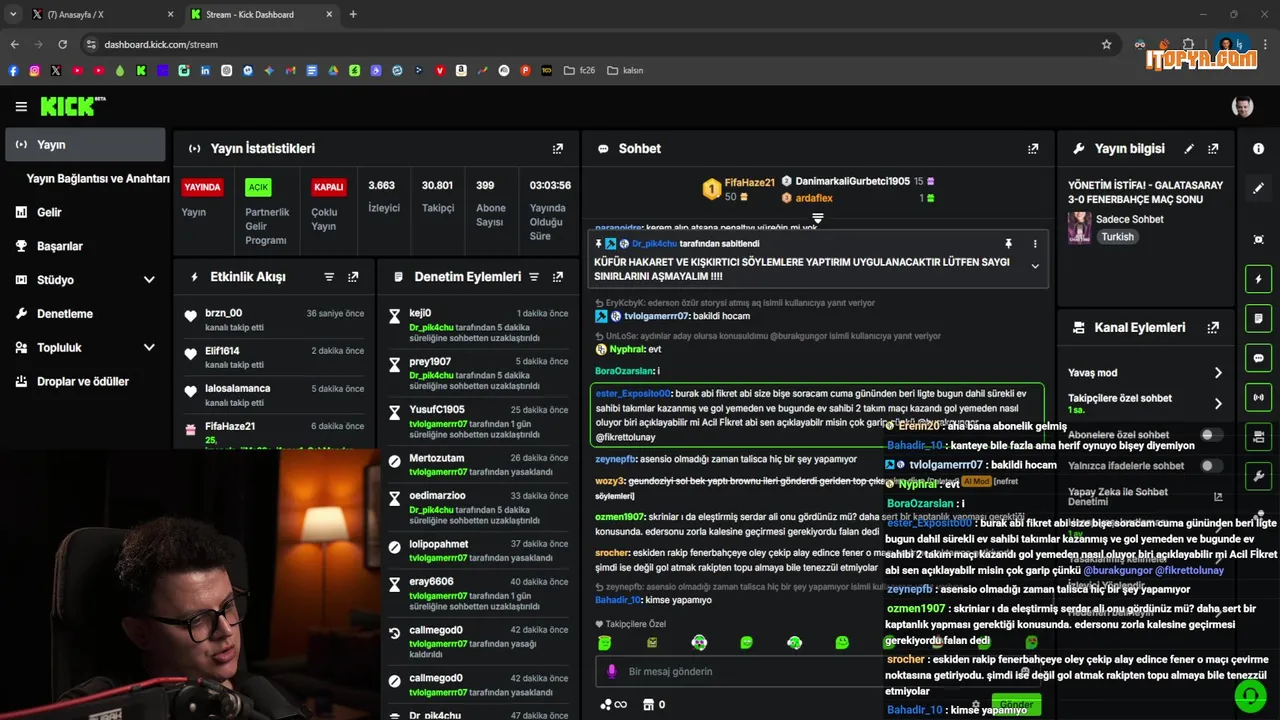Click the focus frame icon in right sidebar
The image size is (1280, 720).
1258,239
